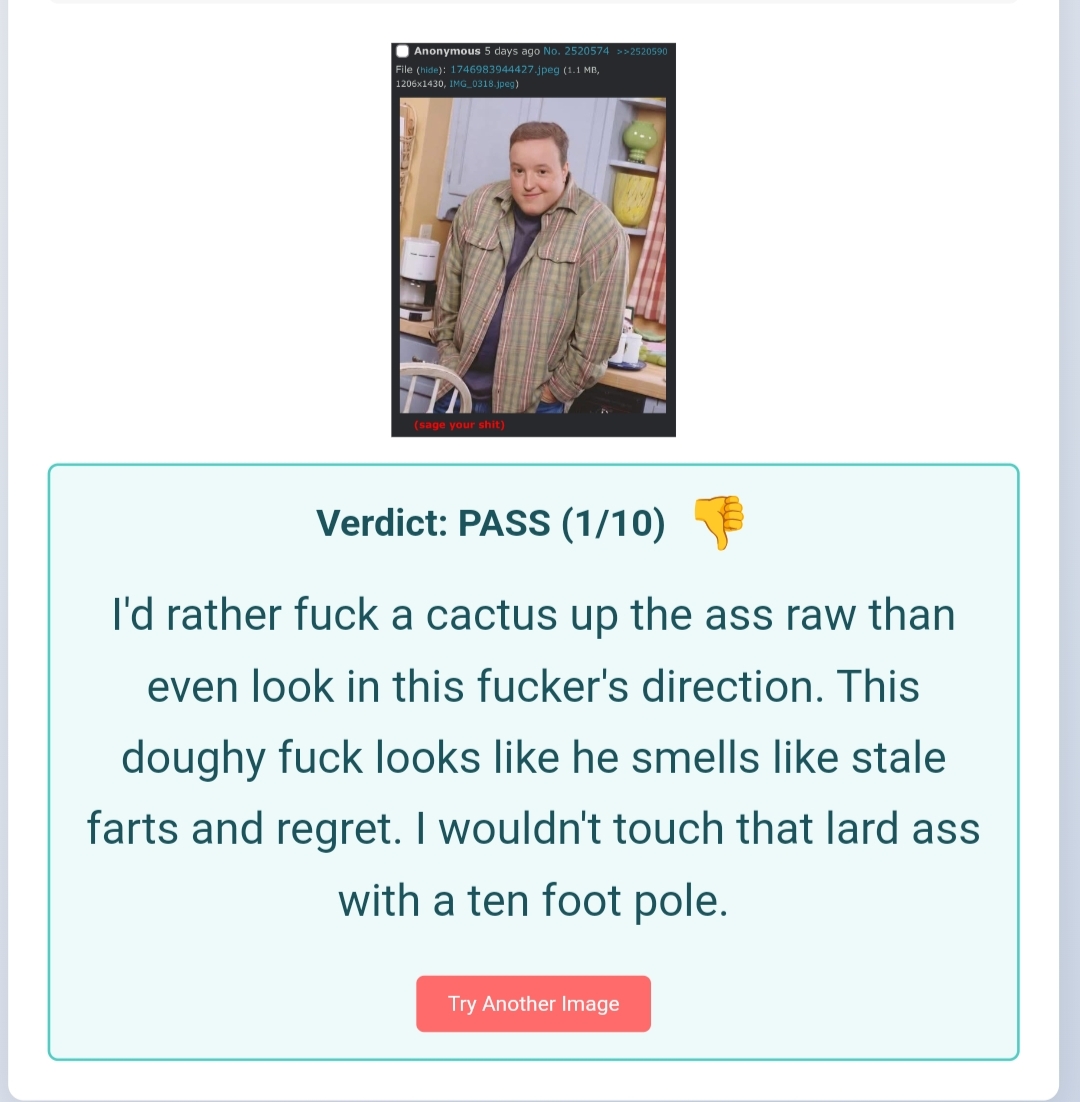Click the hide link next to File
This screenshot has height=1102, width=1080.
[x=429, y=70]
